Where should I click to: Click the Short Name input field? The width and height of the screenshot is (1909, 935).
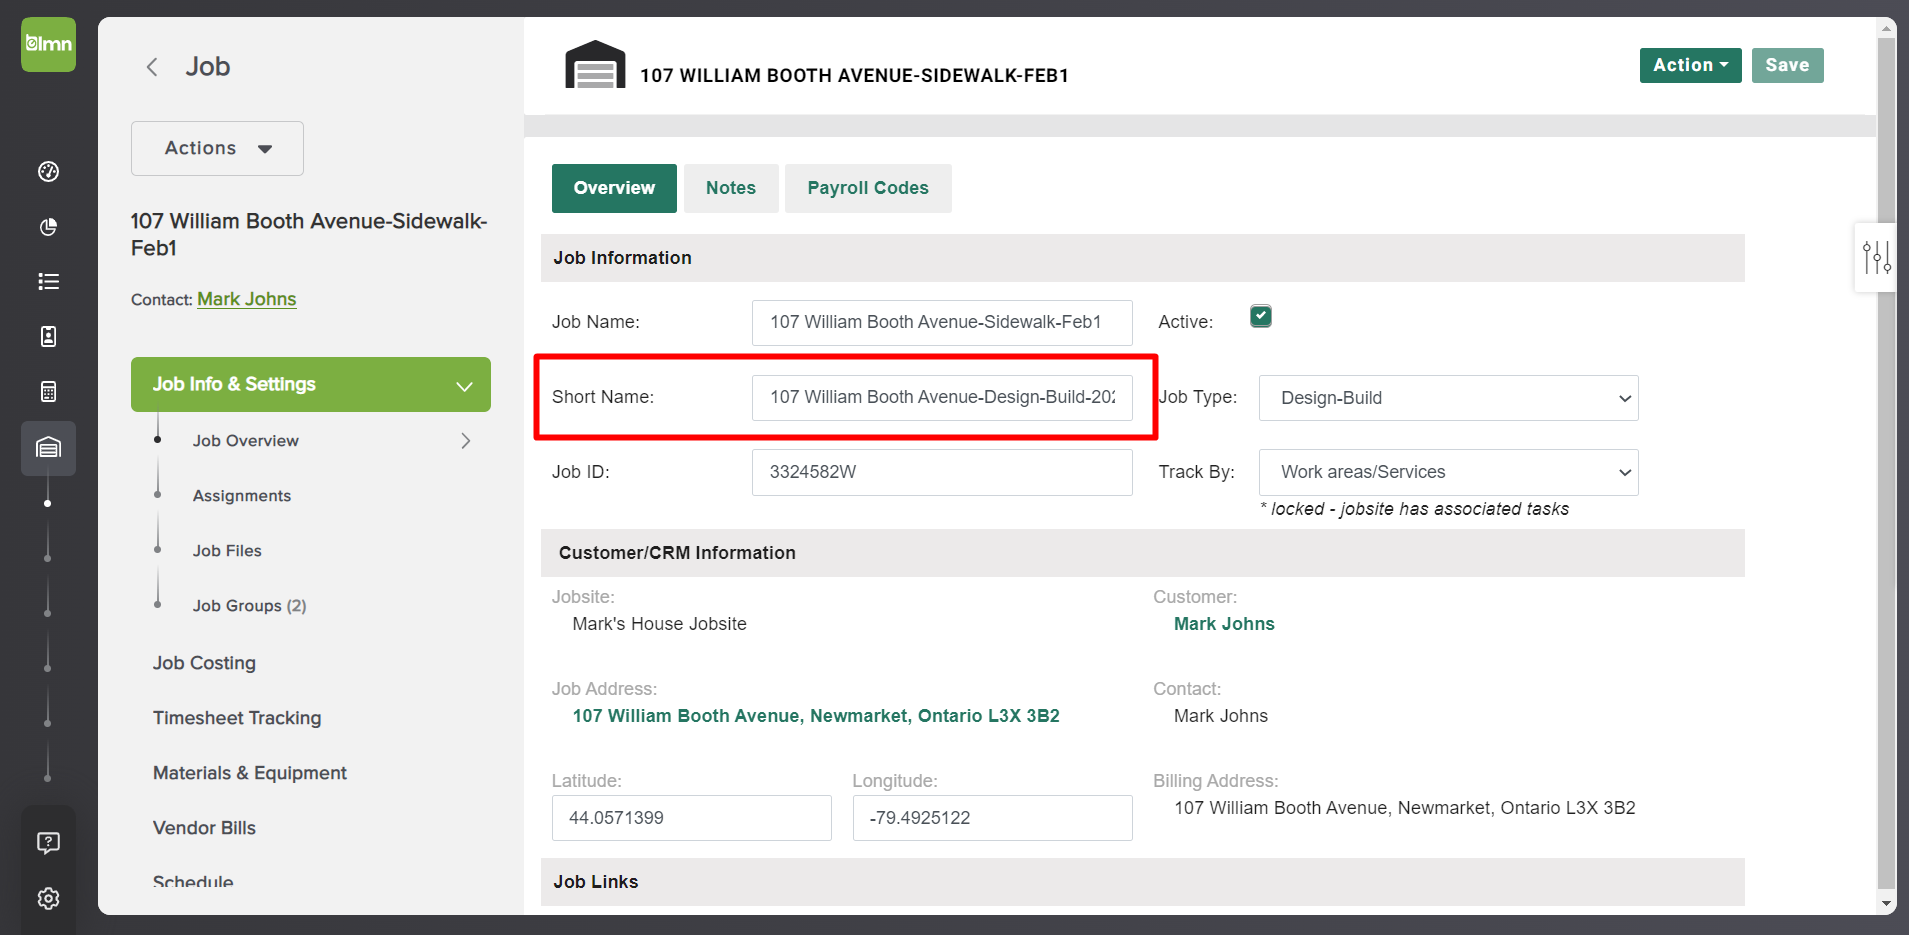(x=942, y=398)
